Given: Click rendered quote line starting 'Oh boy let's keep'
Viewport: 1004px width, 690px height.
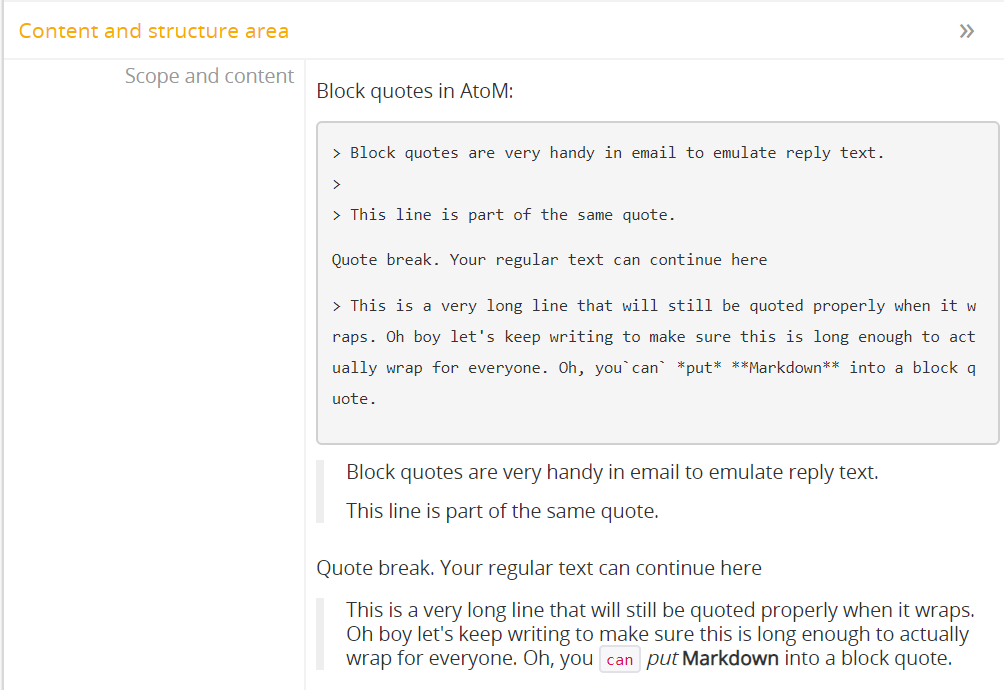Looking at the screenshot, I should (x=657, y=634).
